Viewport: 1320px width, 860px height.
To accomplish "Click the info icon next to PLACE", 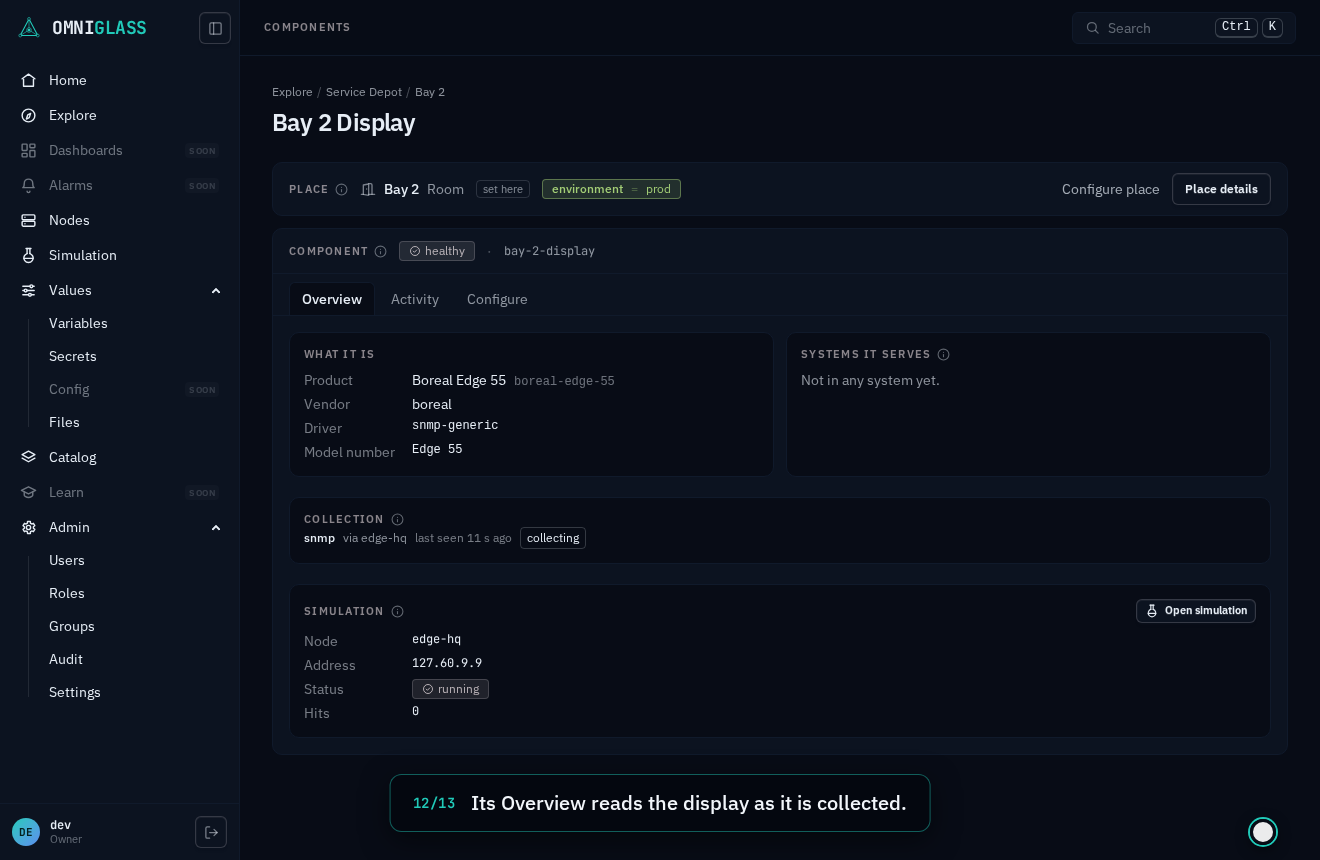I will pos(341,189).
